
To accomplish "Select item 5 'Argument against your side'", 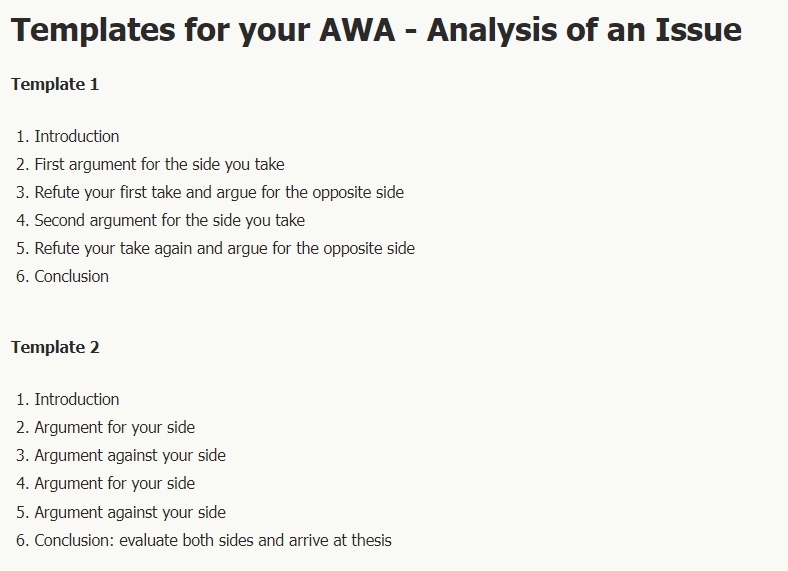I will tap(130, 512).
